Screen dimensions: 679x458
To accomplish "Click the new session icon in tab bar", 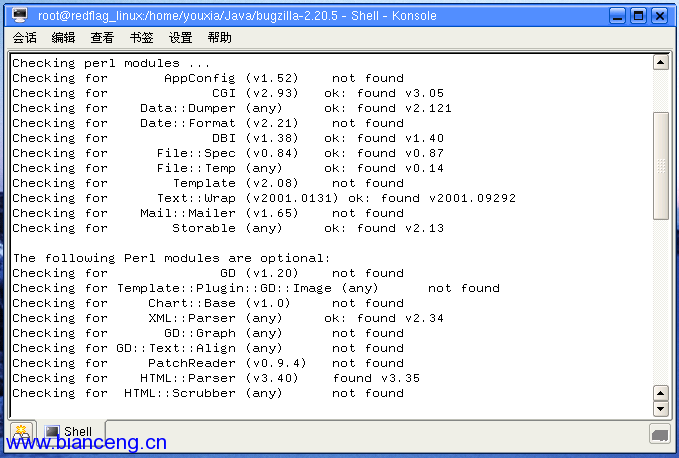I will 21,432.
